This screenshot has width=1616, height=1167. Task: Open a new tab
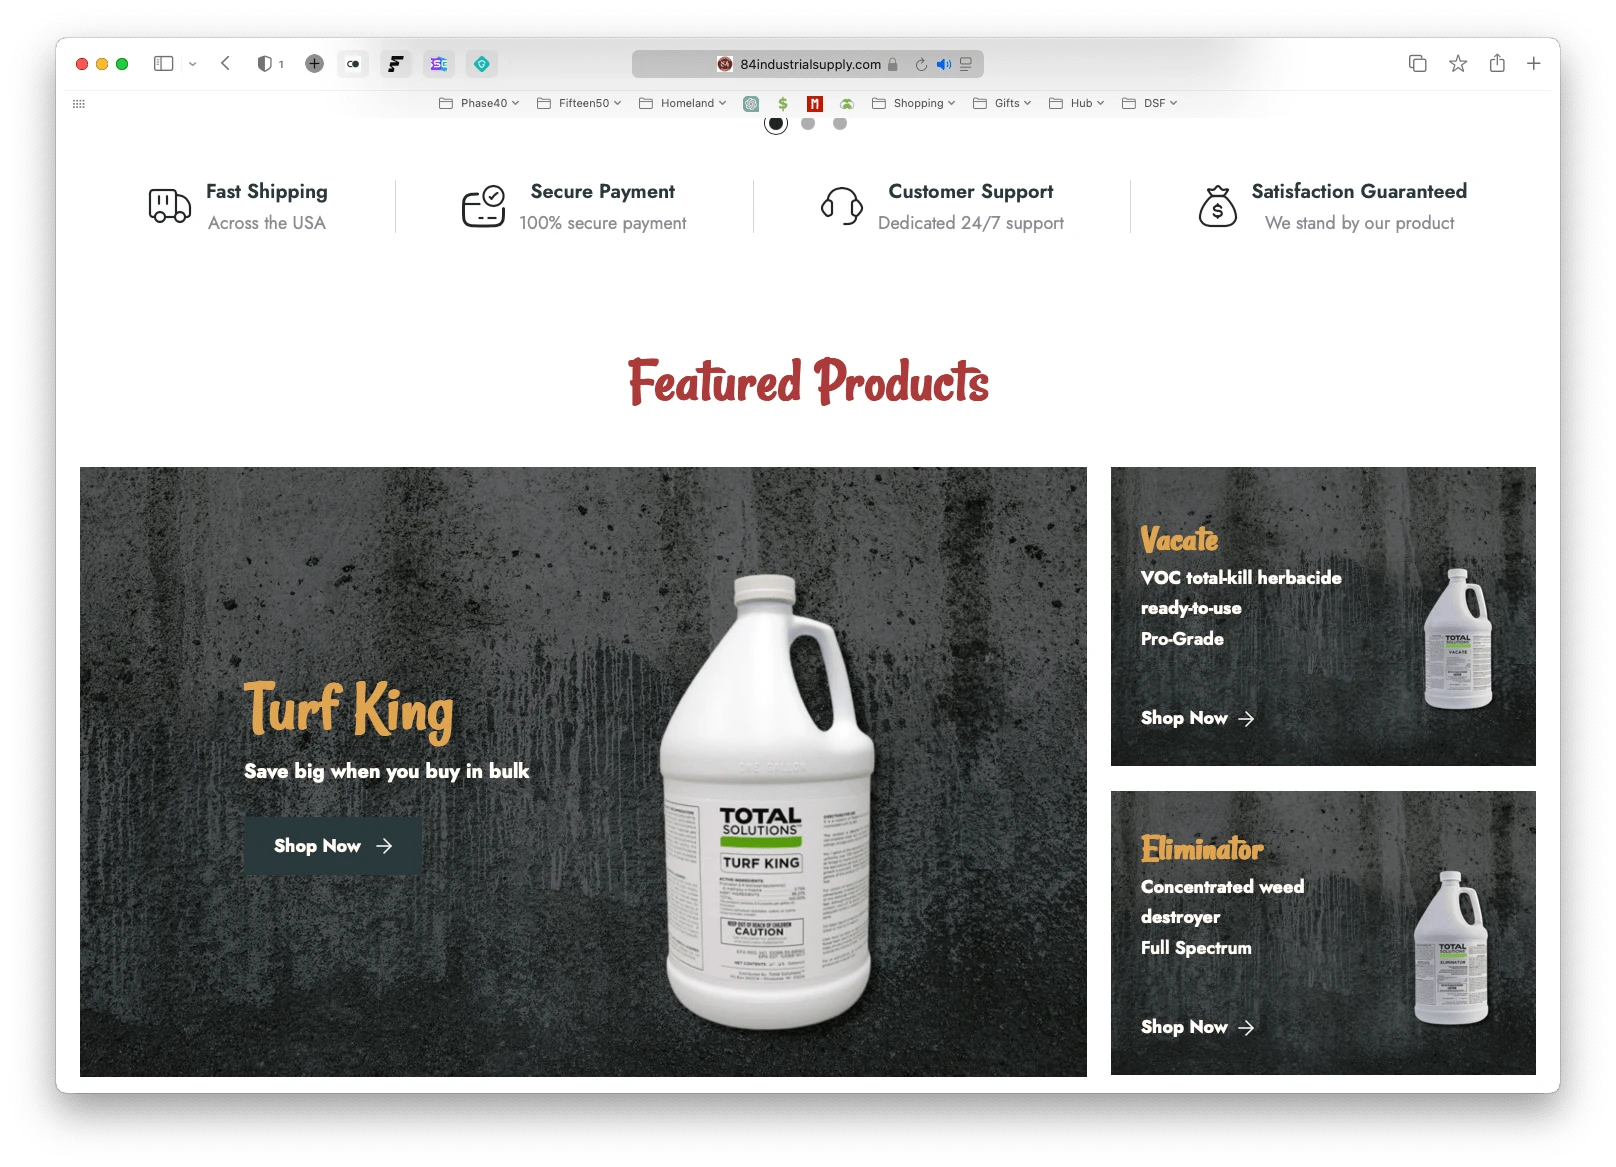[1534, 64]
